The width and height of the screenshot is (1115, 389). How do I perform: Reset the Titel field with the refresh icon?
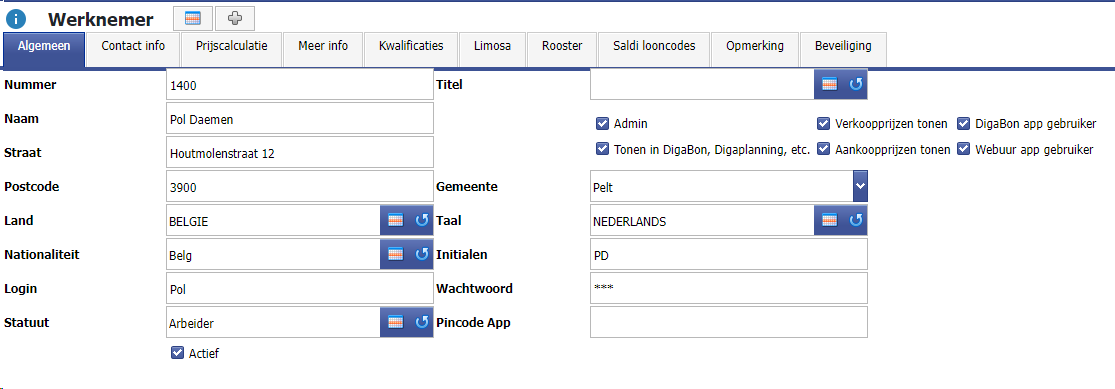coord(855,85)
